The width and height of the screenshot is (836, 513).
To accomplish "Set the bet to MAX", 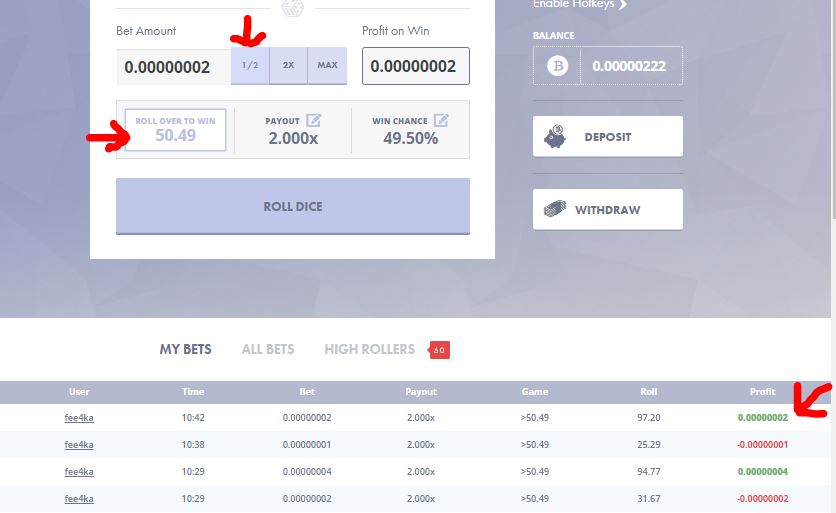I will point(327,65).
